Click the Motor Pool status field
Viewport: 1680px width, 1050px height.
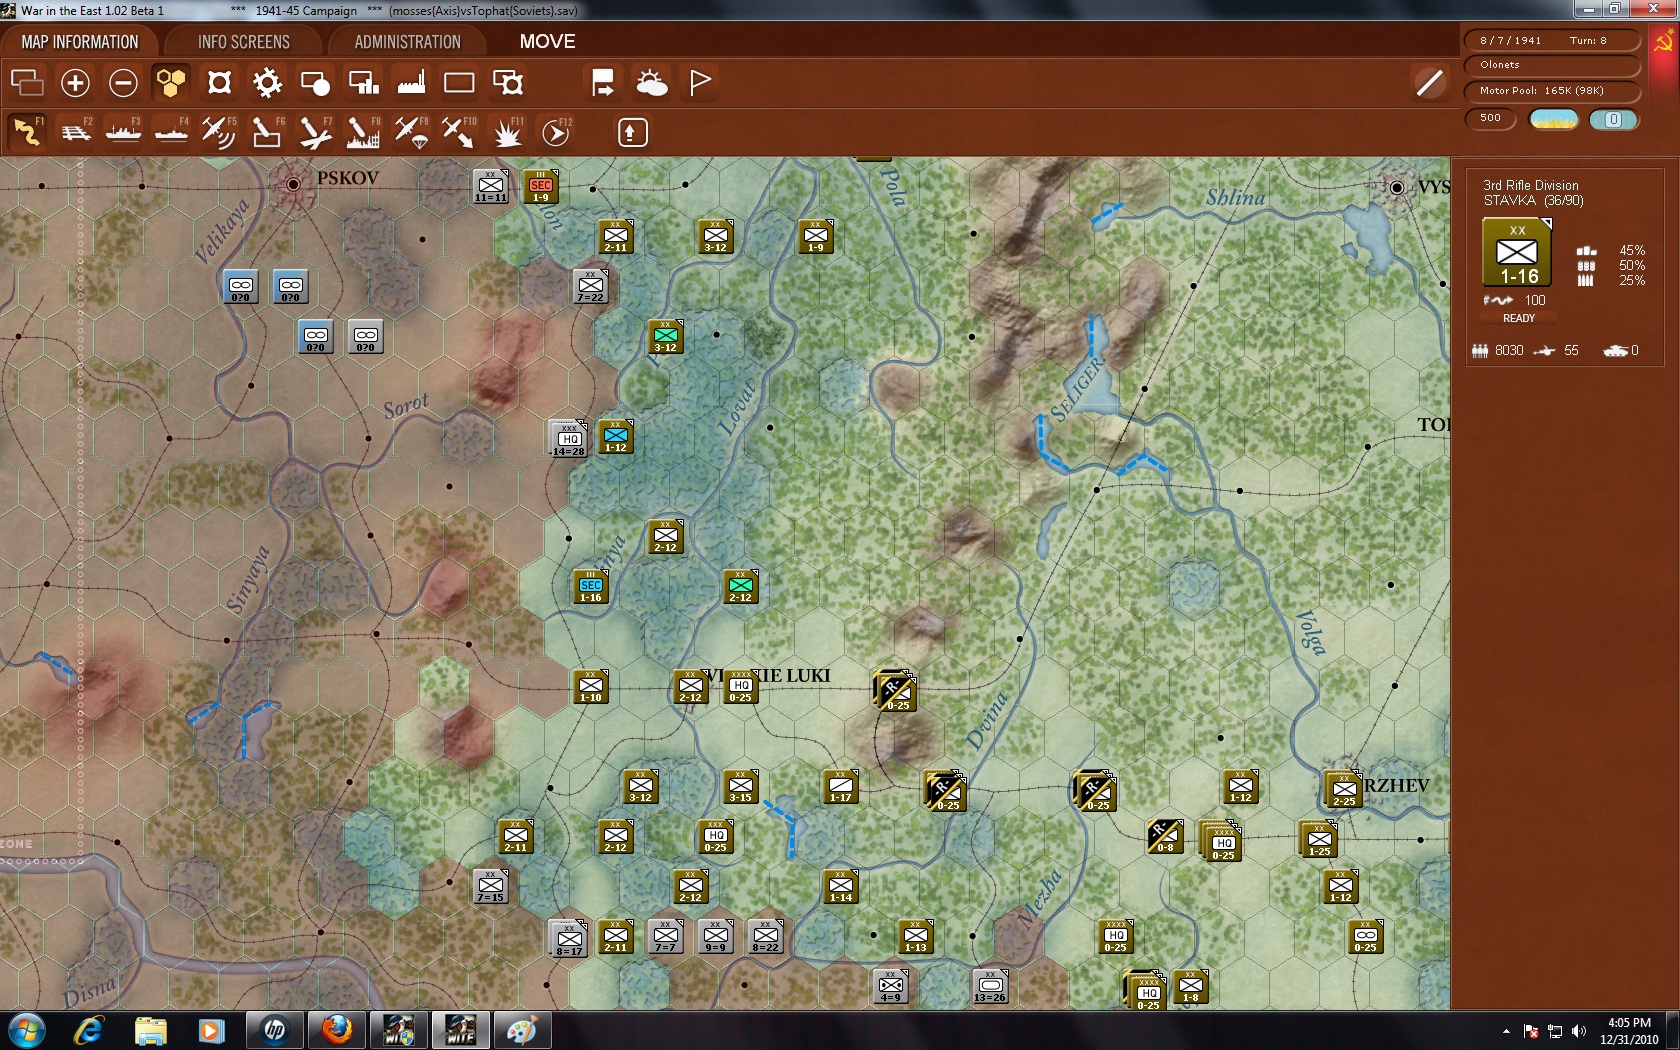pos(1552,91)
